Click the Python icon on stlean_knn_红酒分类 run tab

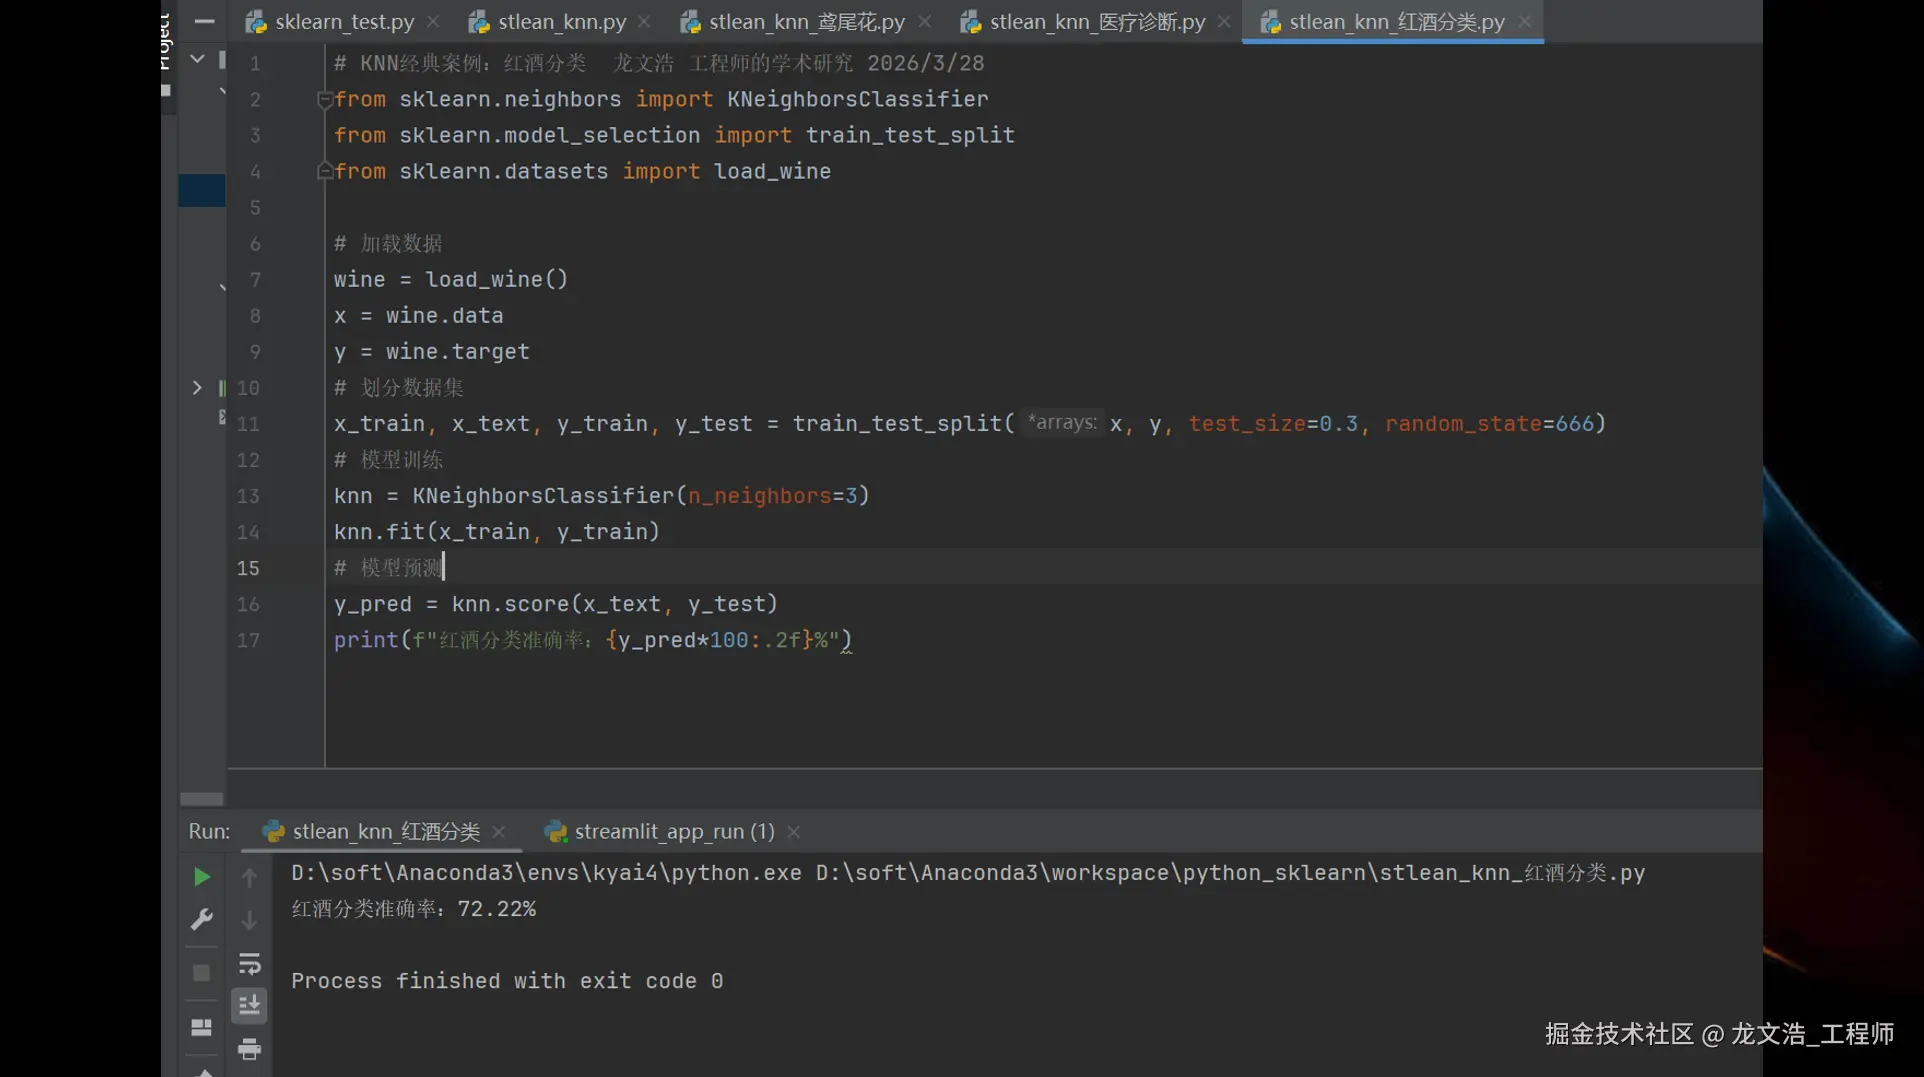[x=273, y=832]
